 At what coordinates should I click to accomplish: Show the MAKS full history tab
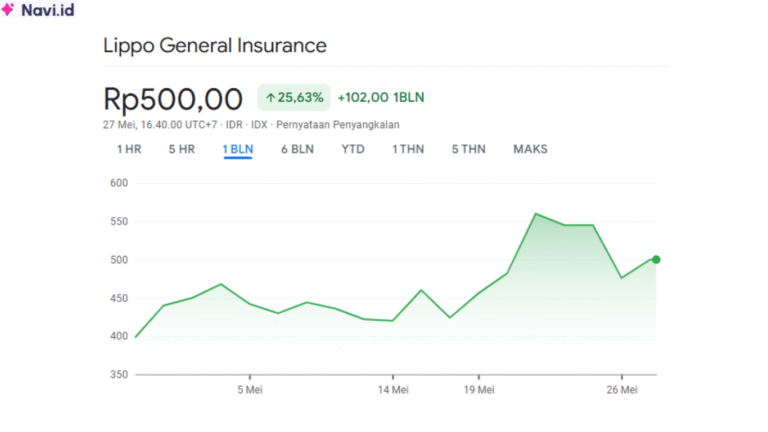pyautogui.click(x=530, y=149)
